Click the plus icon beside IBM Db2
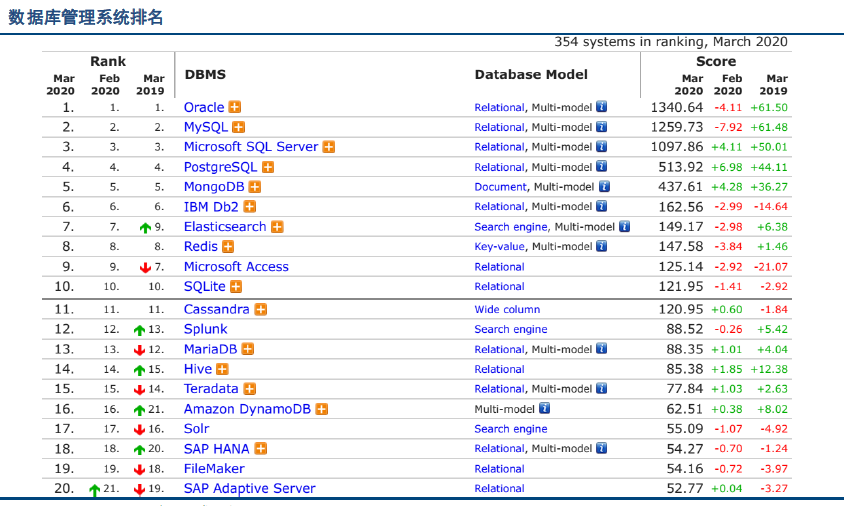Image resolution: width=844 pixels, height=506 pixels. point(250,207)
